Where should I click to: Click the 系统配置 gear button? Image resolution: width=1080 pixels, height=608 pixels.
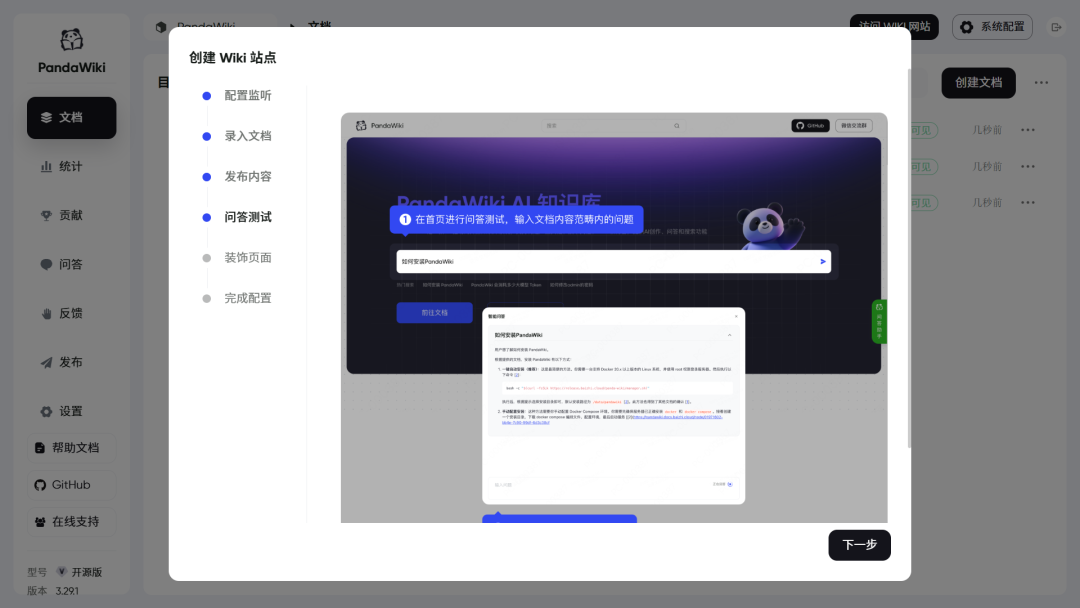pyautogui.click(x=992, y=27)
